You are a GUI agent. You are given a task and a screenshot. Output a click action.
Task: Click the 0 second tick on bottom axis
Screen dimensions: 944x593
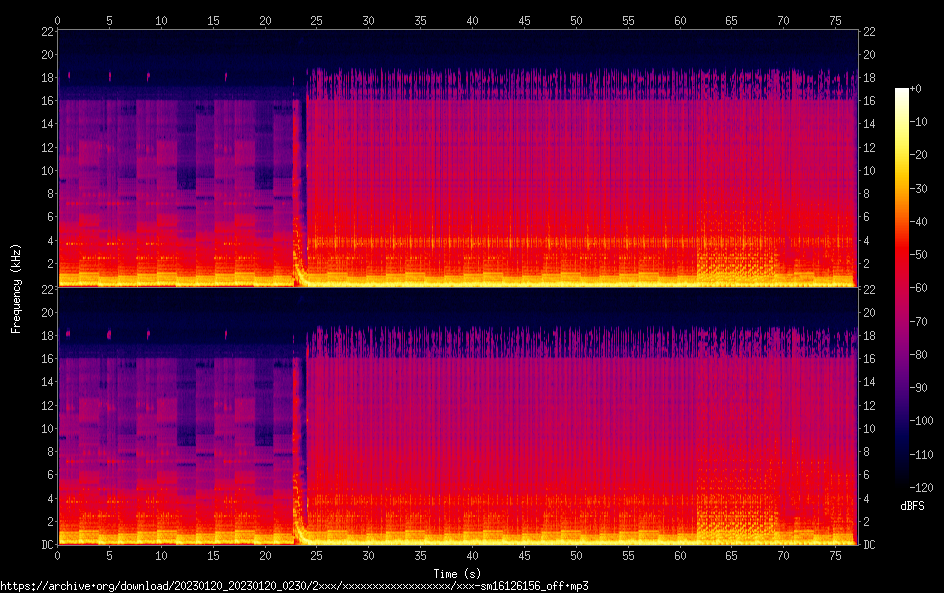[58, 555]
